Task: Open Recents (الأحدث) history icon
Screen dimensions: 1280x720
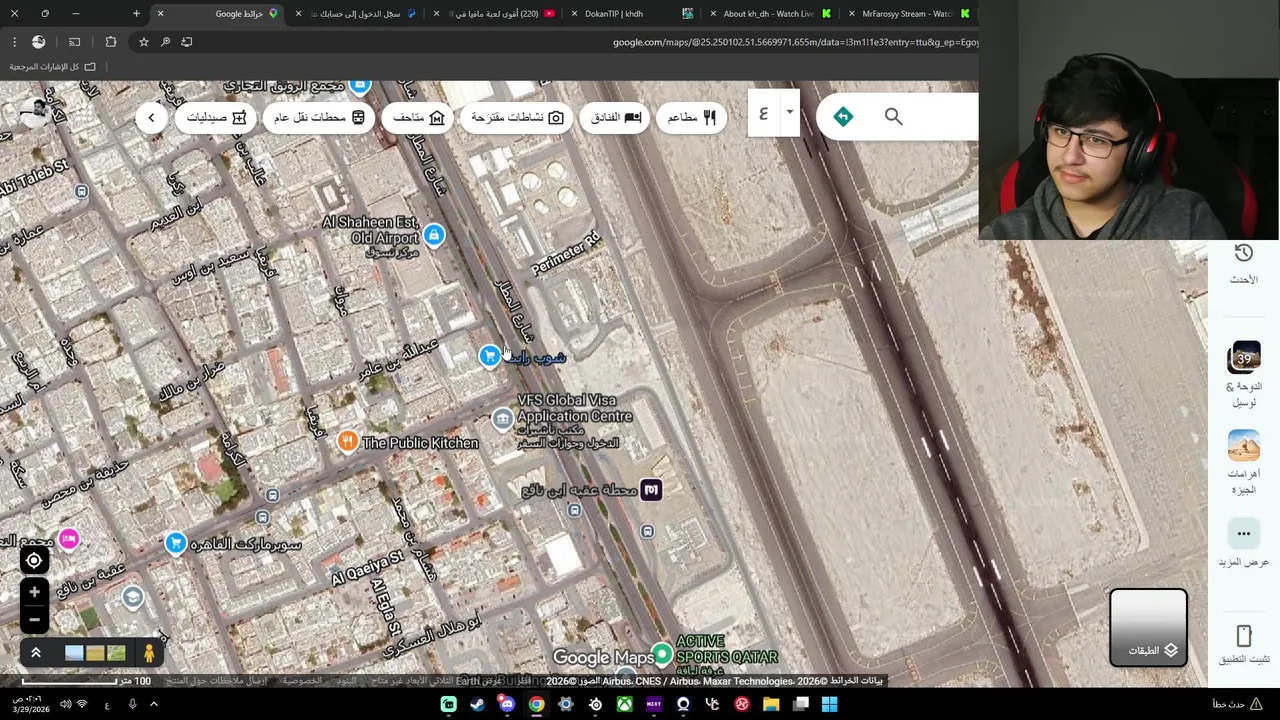Action: tap(1244, 254)
